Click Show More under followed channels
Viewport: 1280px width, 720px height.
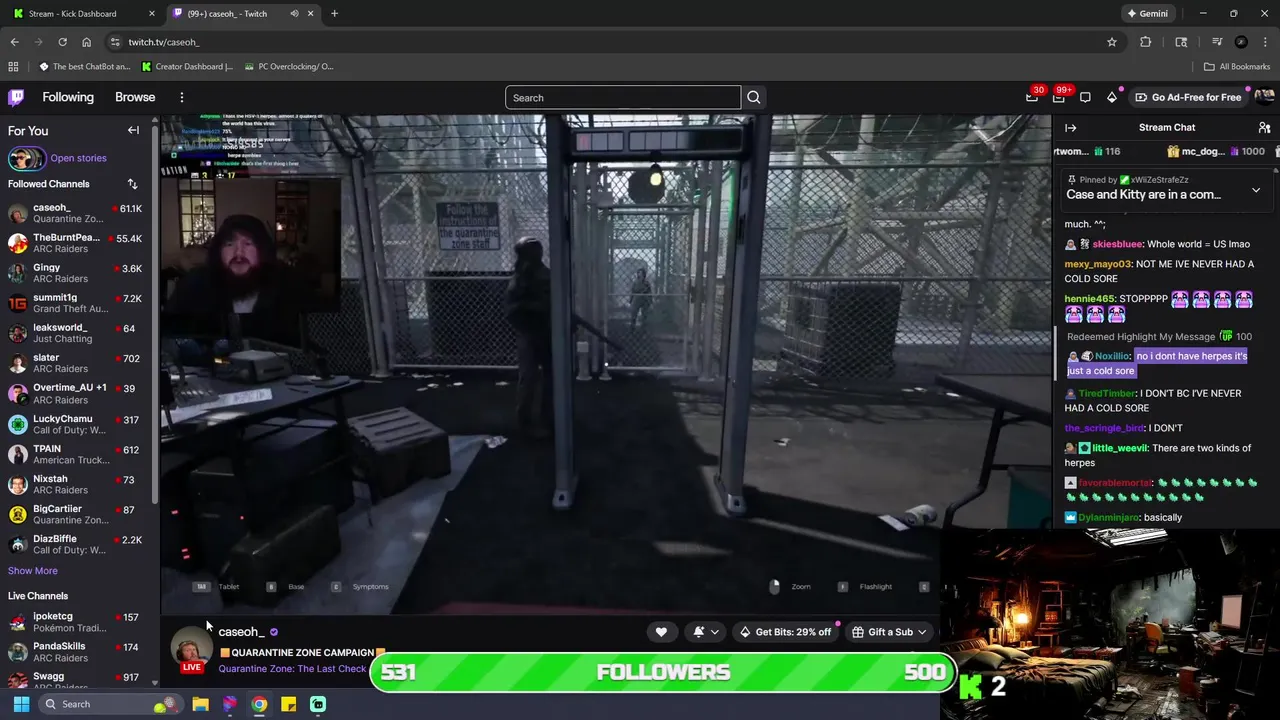pyautogui.click(x=33, y=571)
